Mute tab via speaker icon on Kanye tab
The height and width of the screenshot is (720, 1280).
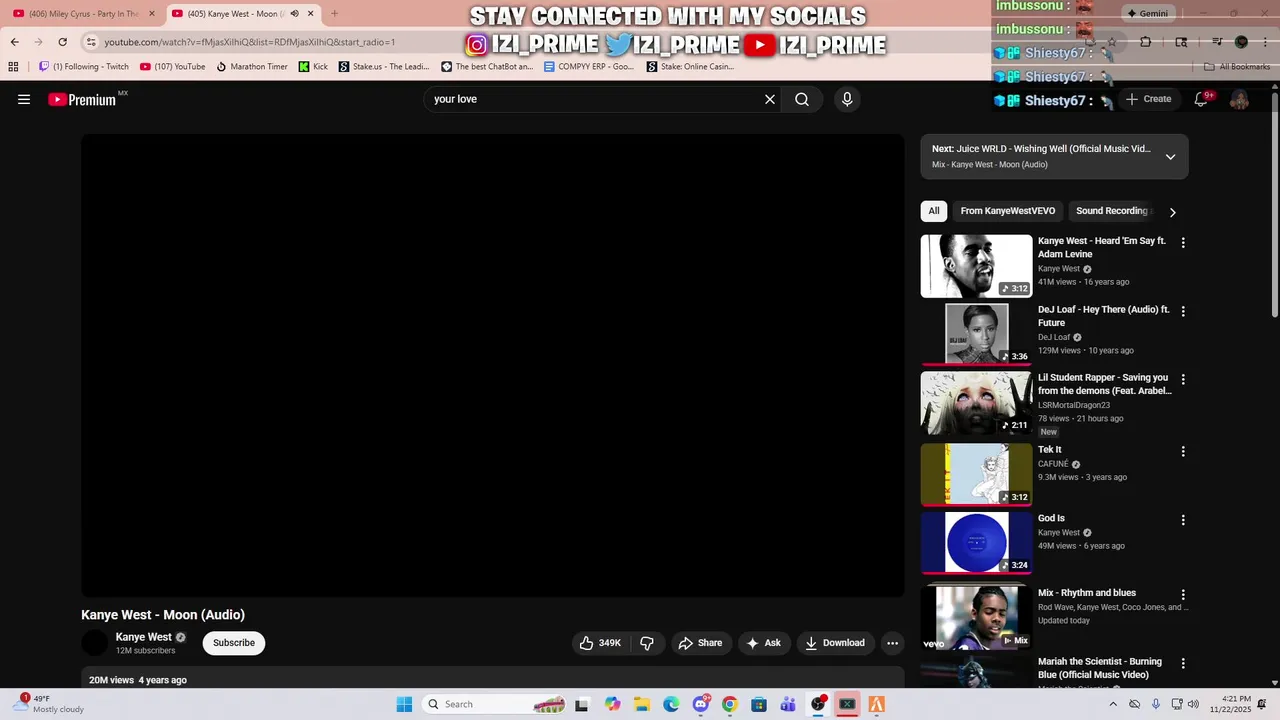click(x=294, y=14)
